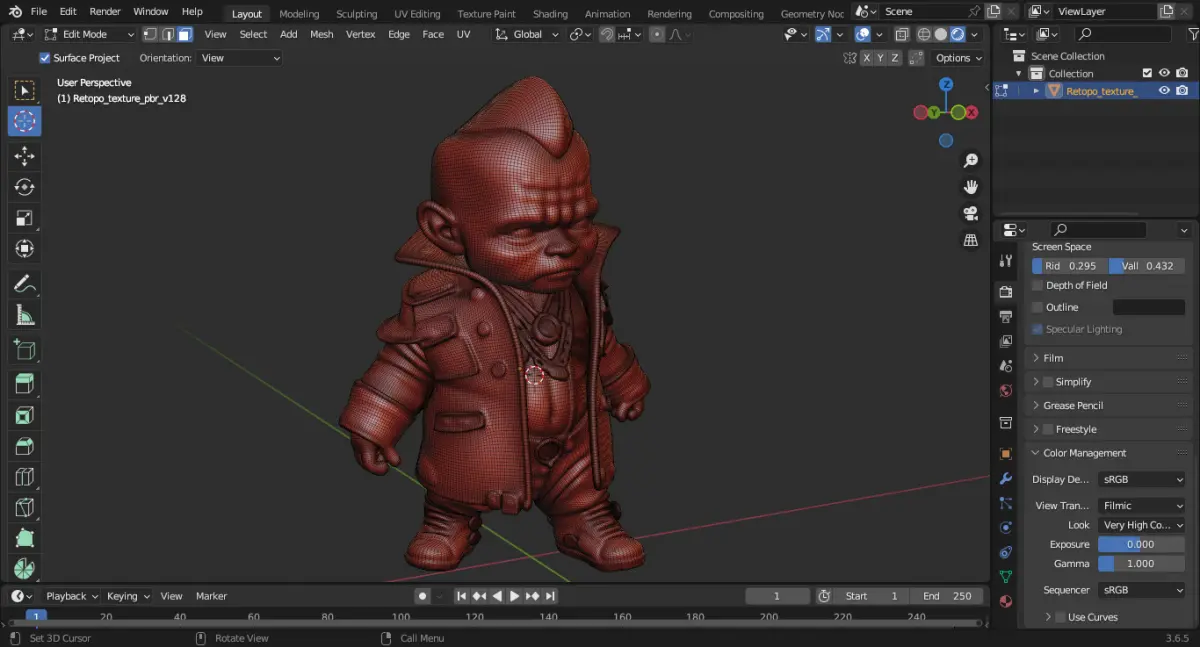This screenshot has width=1200, height=647.
Task: Open the Edit Mode dropdown
Action: click(89, 34)
